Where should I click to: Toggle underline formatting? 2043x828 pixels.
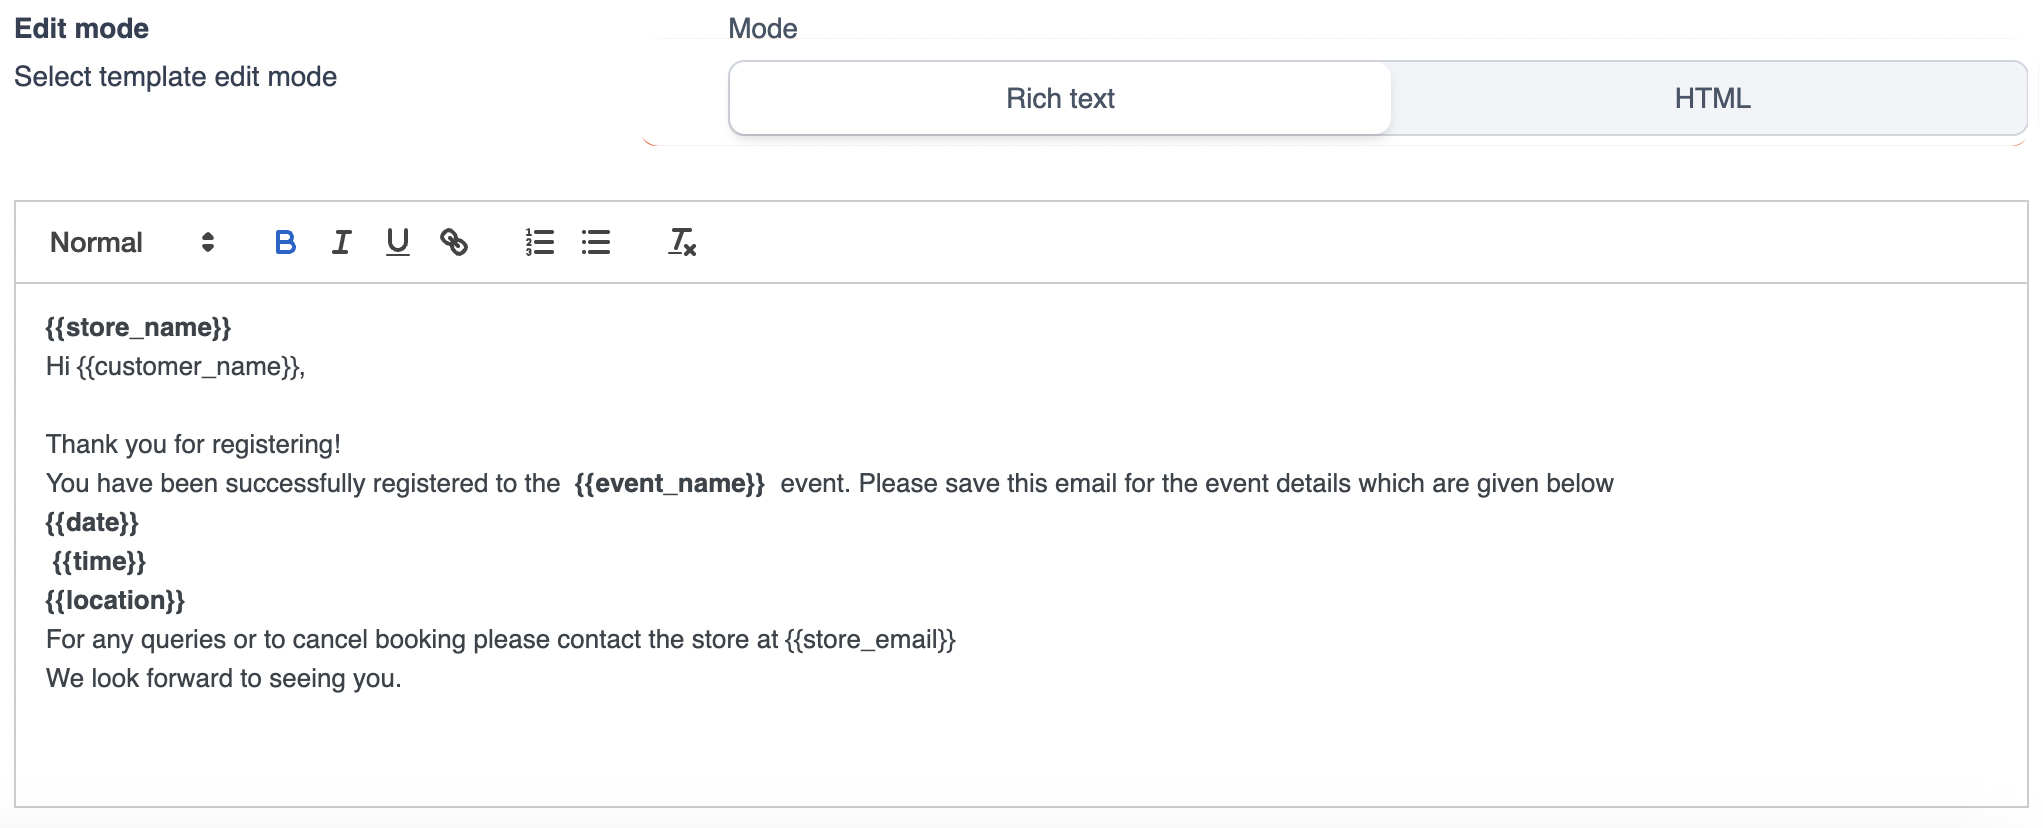pos(397,242)
